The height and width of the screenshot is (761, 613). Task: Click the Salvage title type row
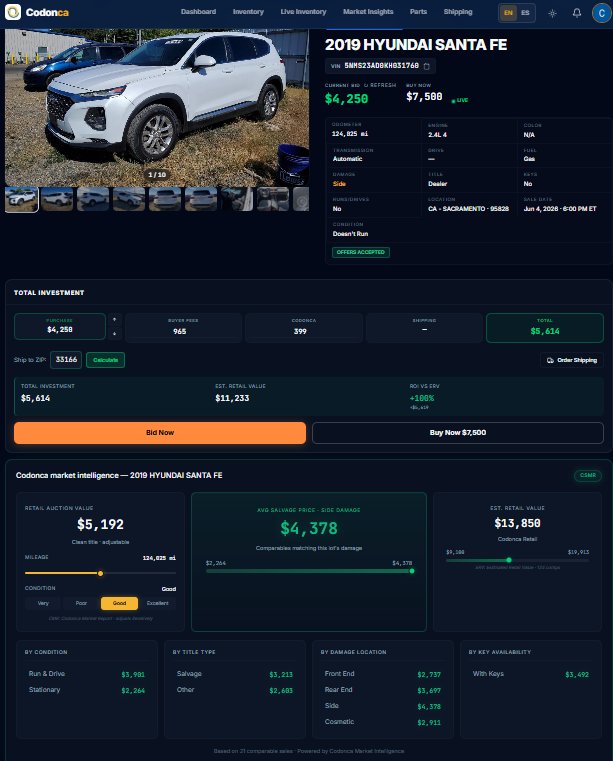[x=235, y=674]
